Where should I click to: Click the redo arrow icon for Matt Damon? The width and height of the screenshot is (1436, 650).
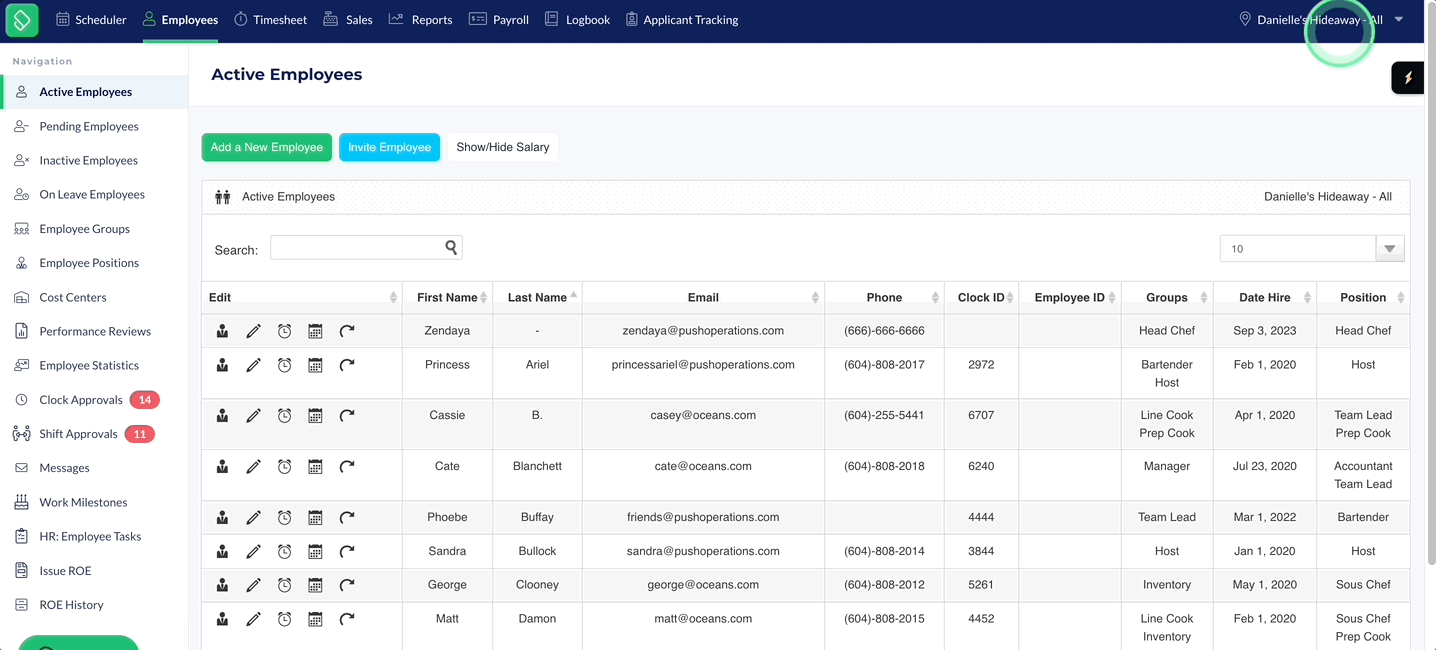(x=347, y=619)
